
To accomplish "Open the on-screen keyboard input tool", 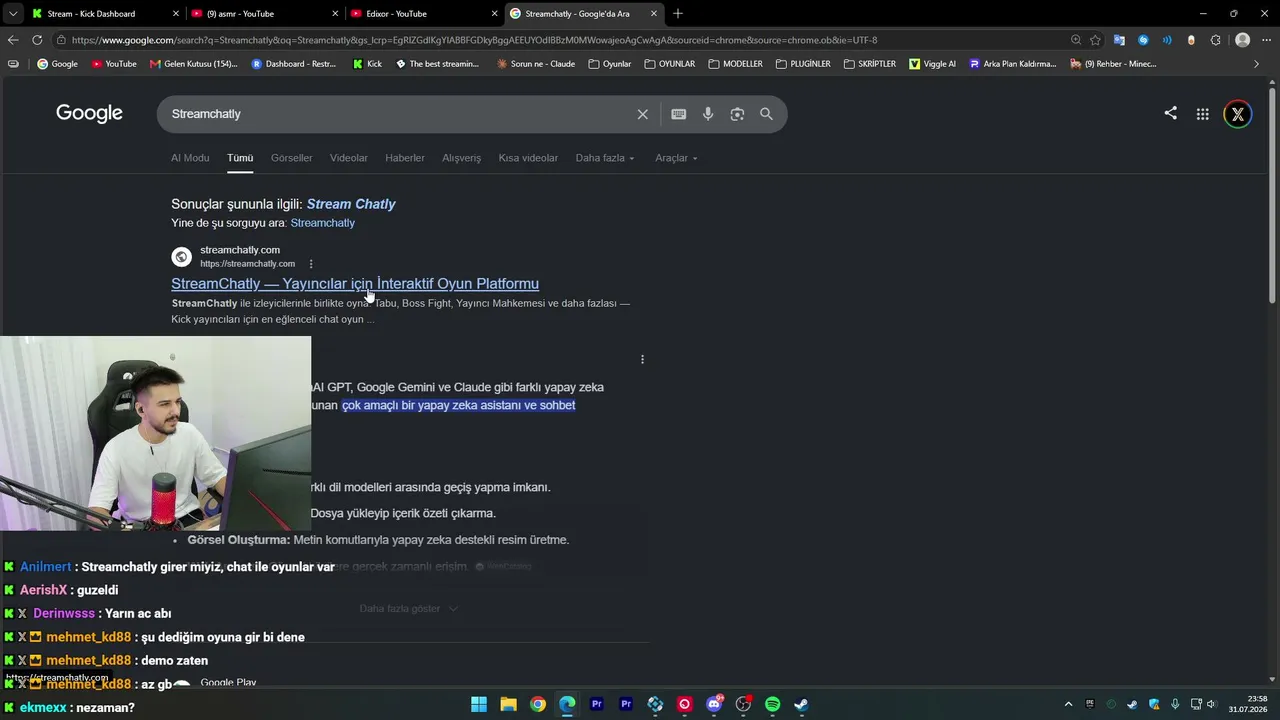I will click(679, 114).
